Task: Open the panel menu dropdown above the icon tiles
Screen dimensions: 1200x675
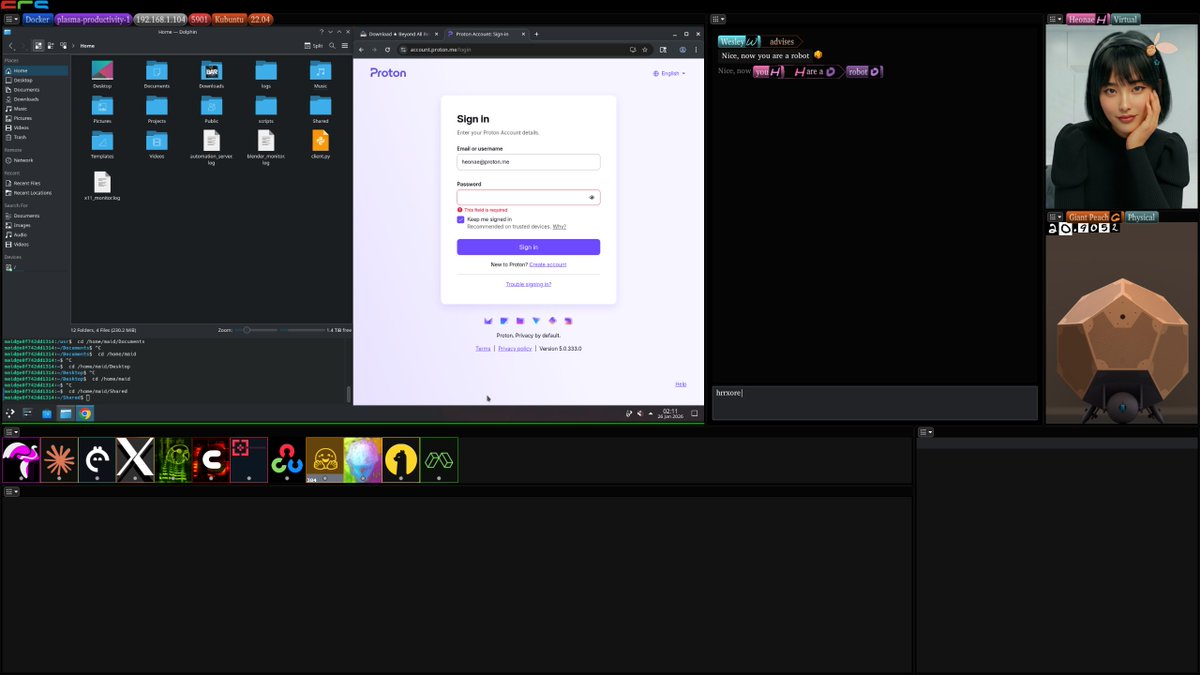Action: pos(11,432)
